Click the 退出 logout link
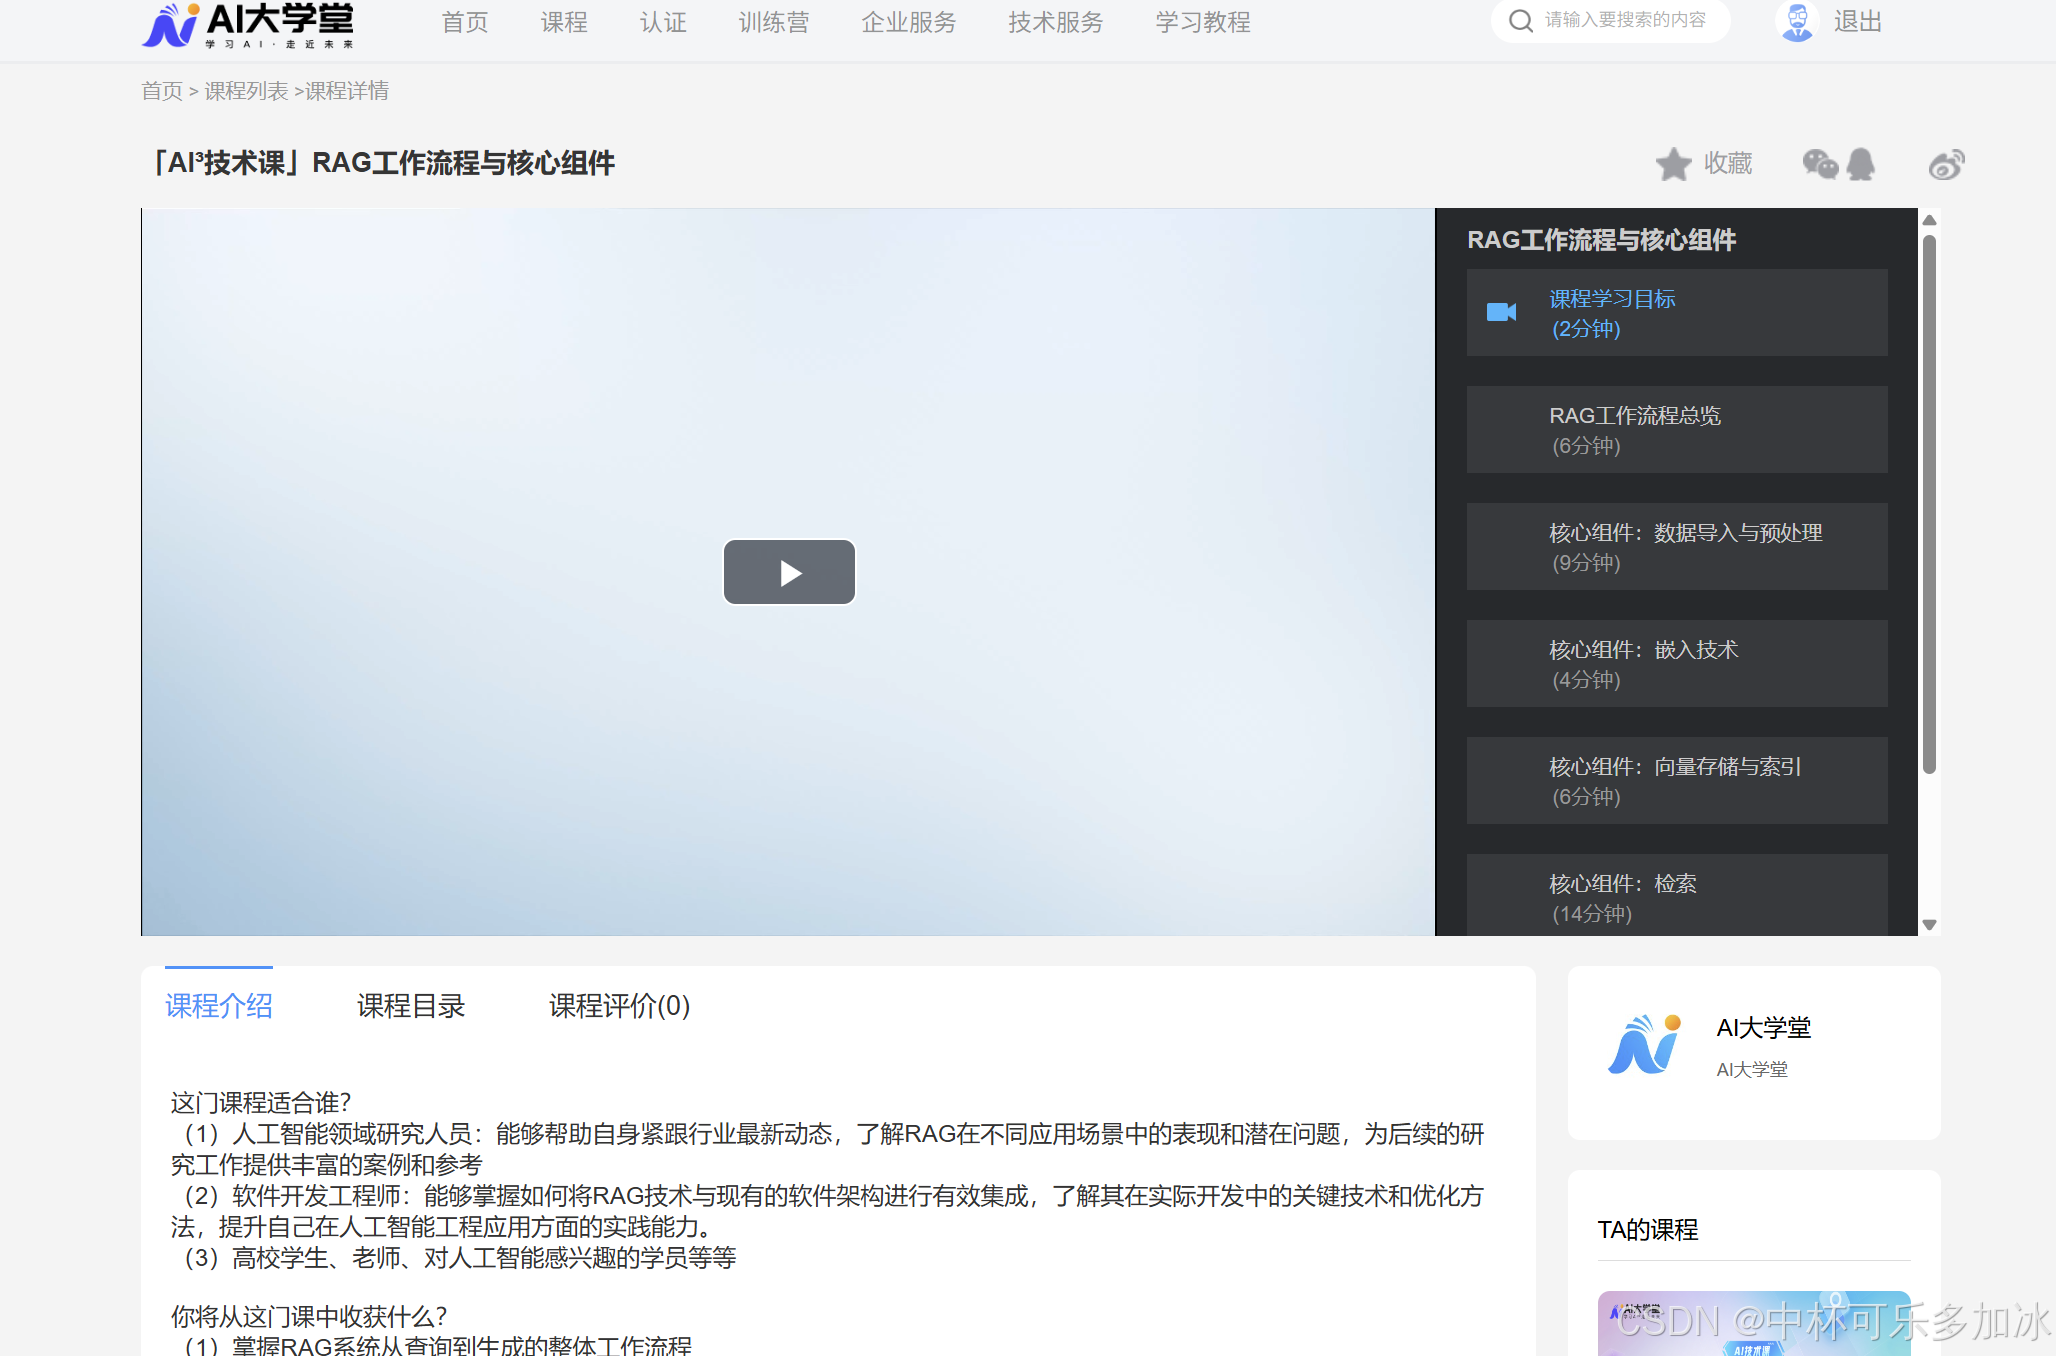Screen dimensions: 2056x1356 tap(1857, 22)
